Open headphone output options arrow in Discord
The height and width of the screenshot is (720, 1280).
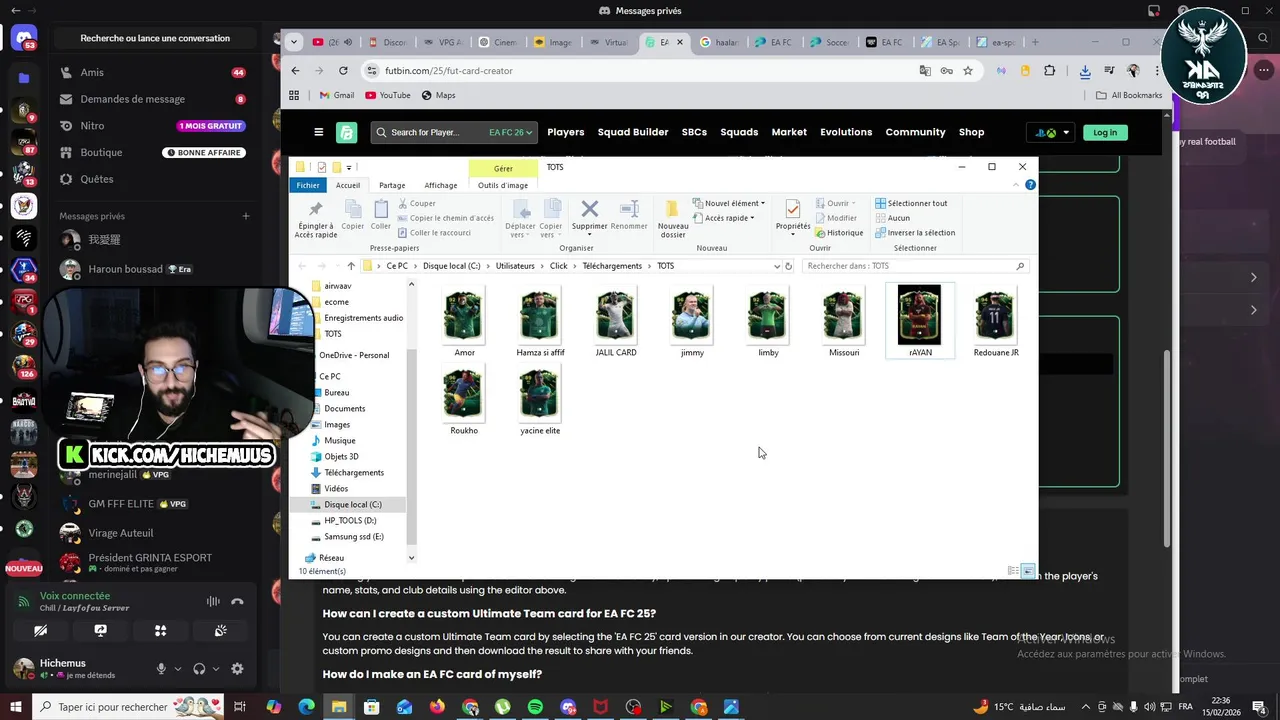(216, 669)
